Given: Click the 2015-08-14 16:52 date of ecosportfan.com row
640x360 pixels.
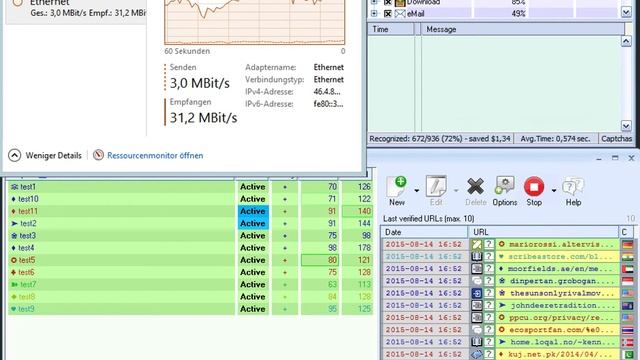Looking at the screenshot, I should tap(423, 330).
